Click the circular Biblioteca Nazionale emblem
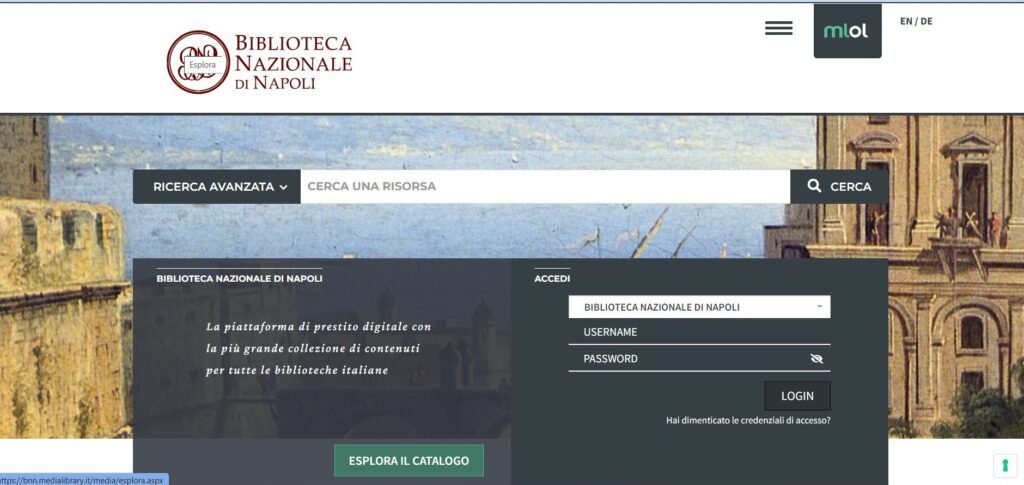Image resolution: width=1024 pixels, height=485 pixels. click(198, 62)
